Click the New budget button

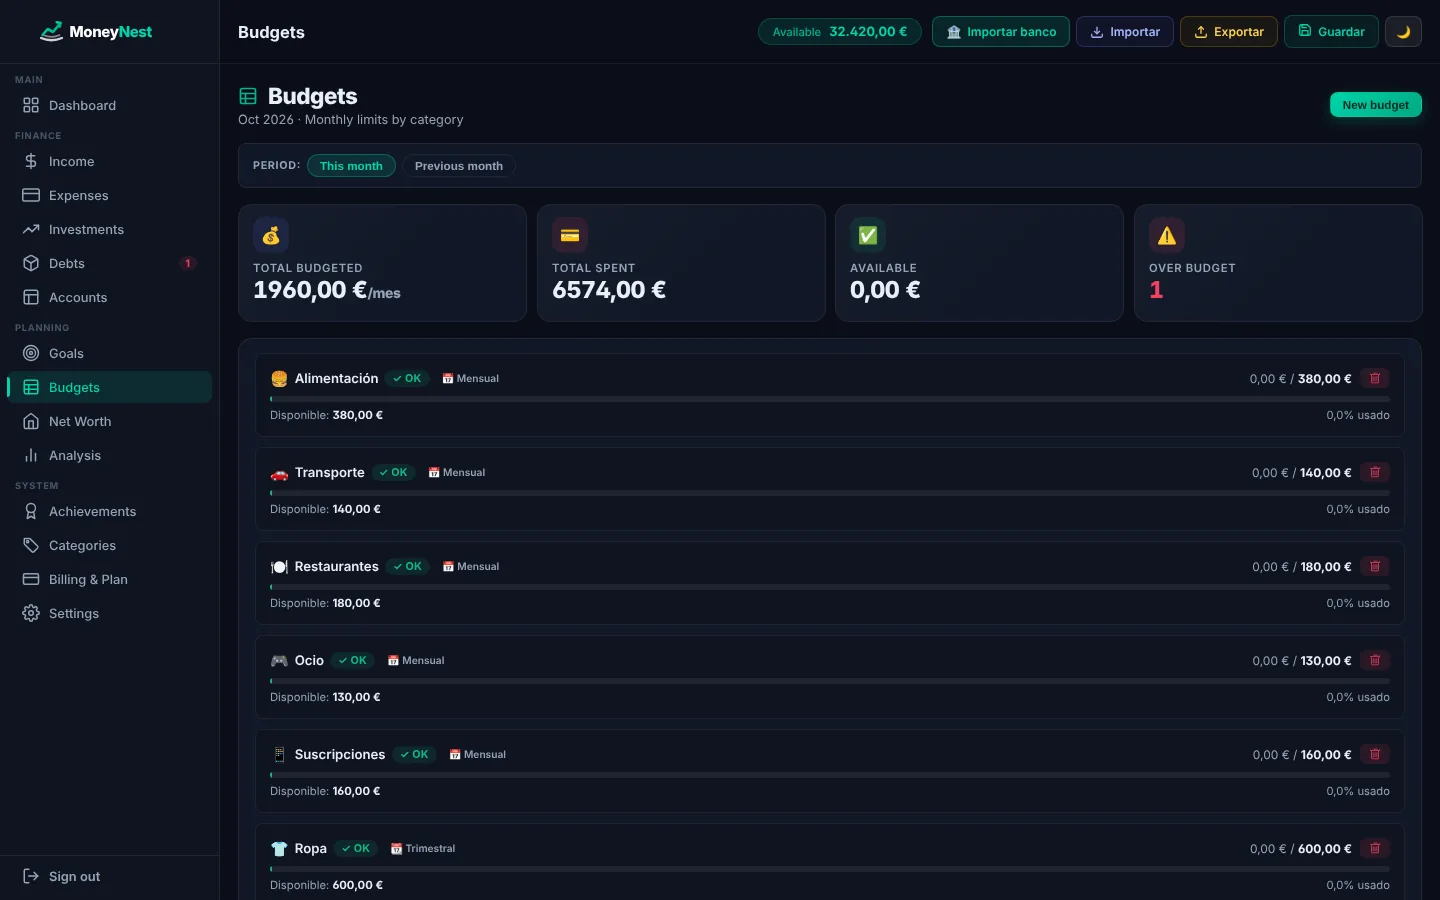[1375, 104]
